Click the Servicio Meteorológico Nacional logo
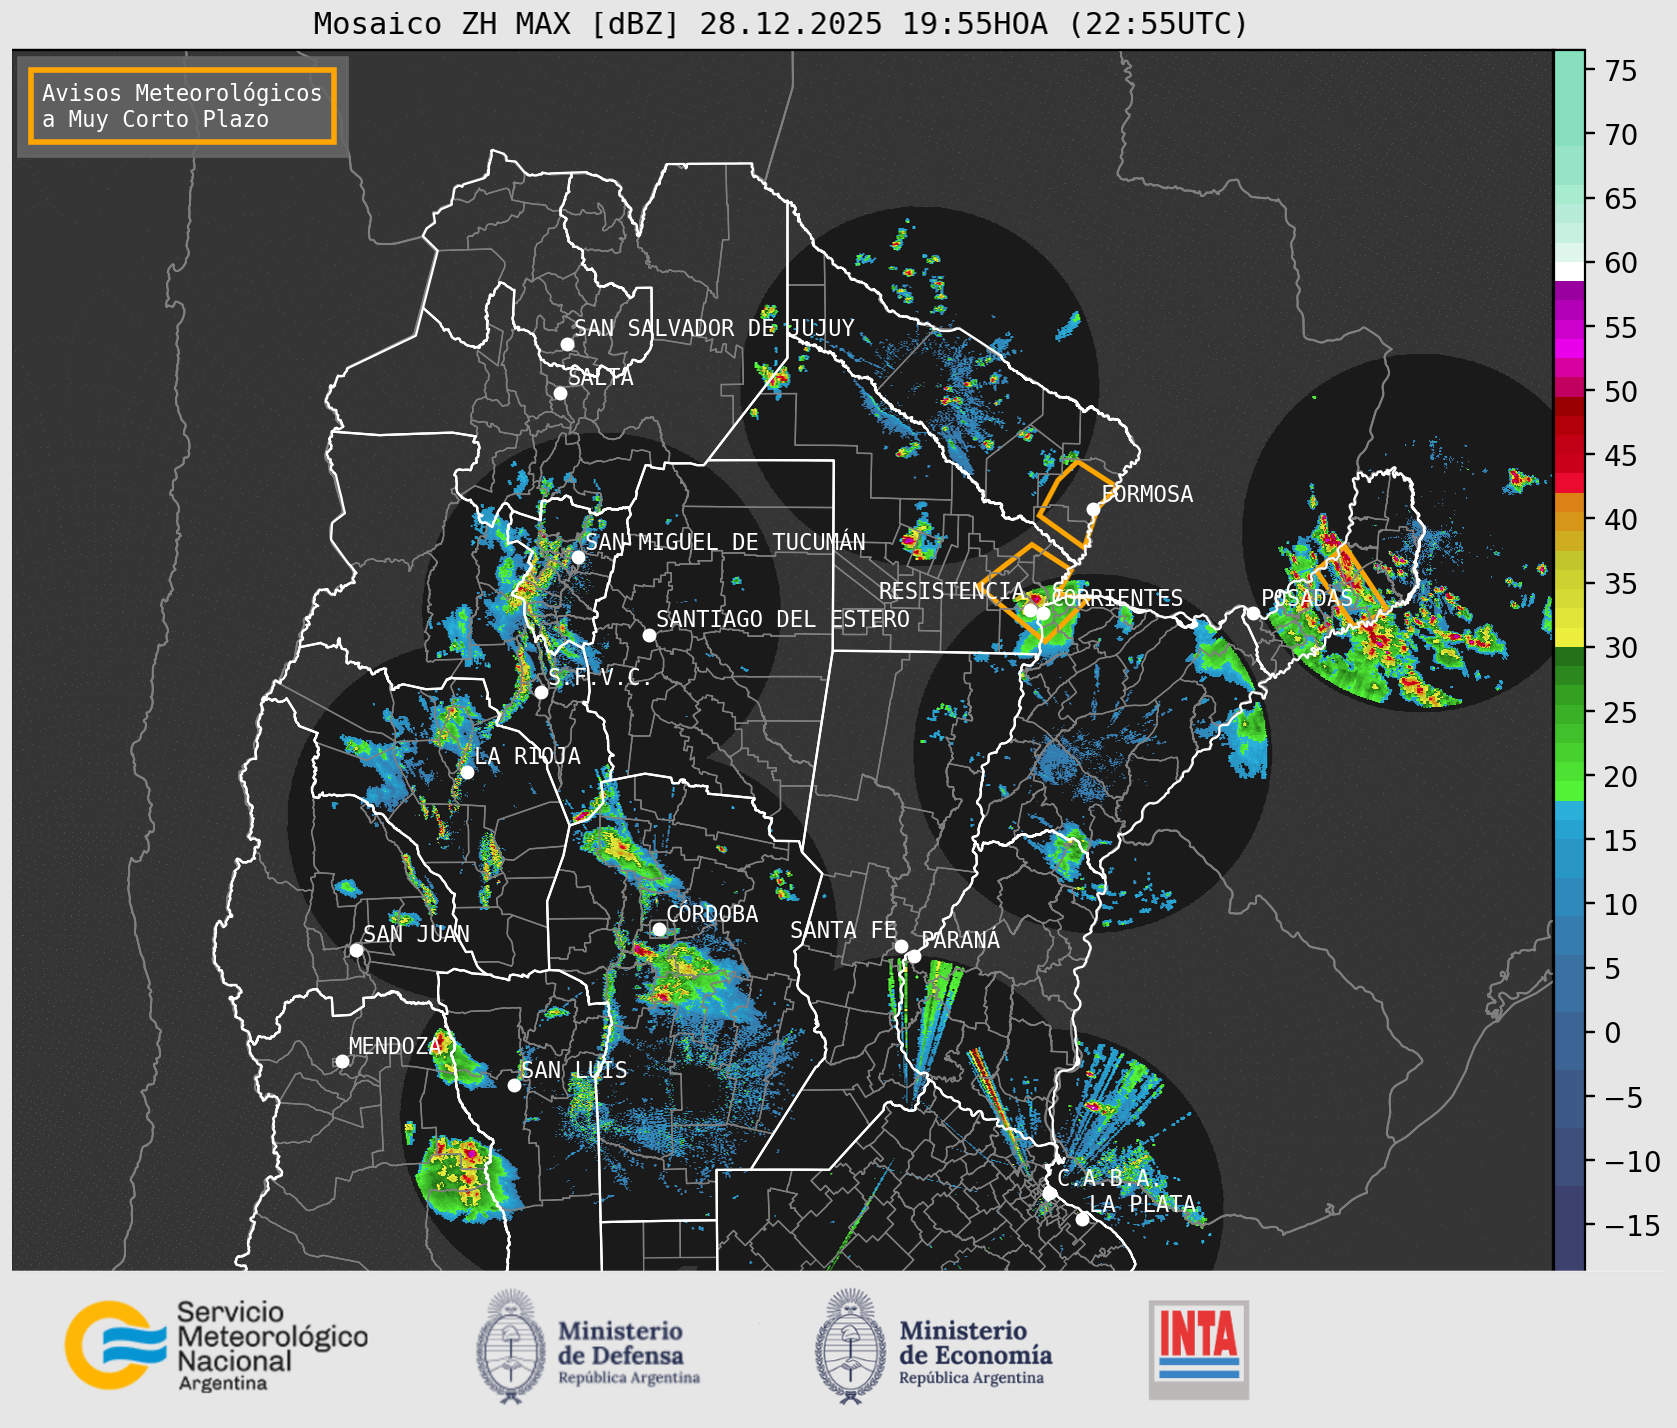1677x1428 pixels. coord(216,1345)
